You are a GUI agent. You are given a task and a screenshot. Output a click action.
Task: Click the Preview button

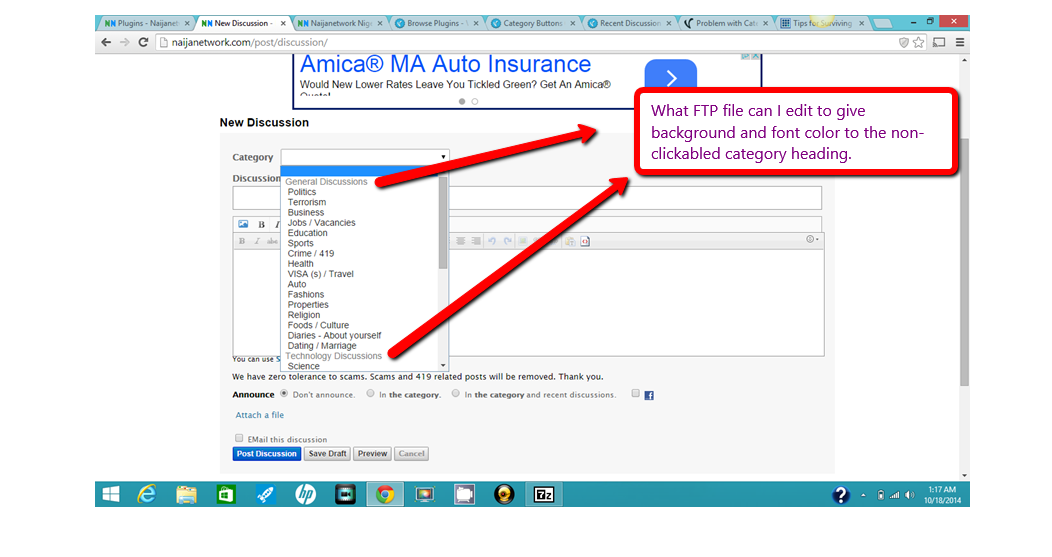point(372,454)
